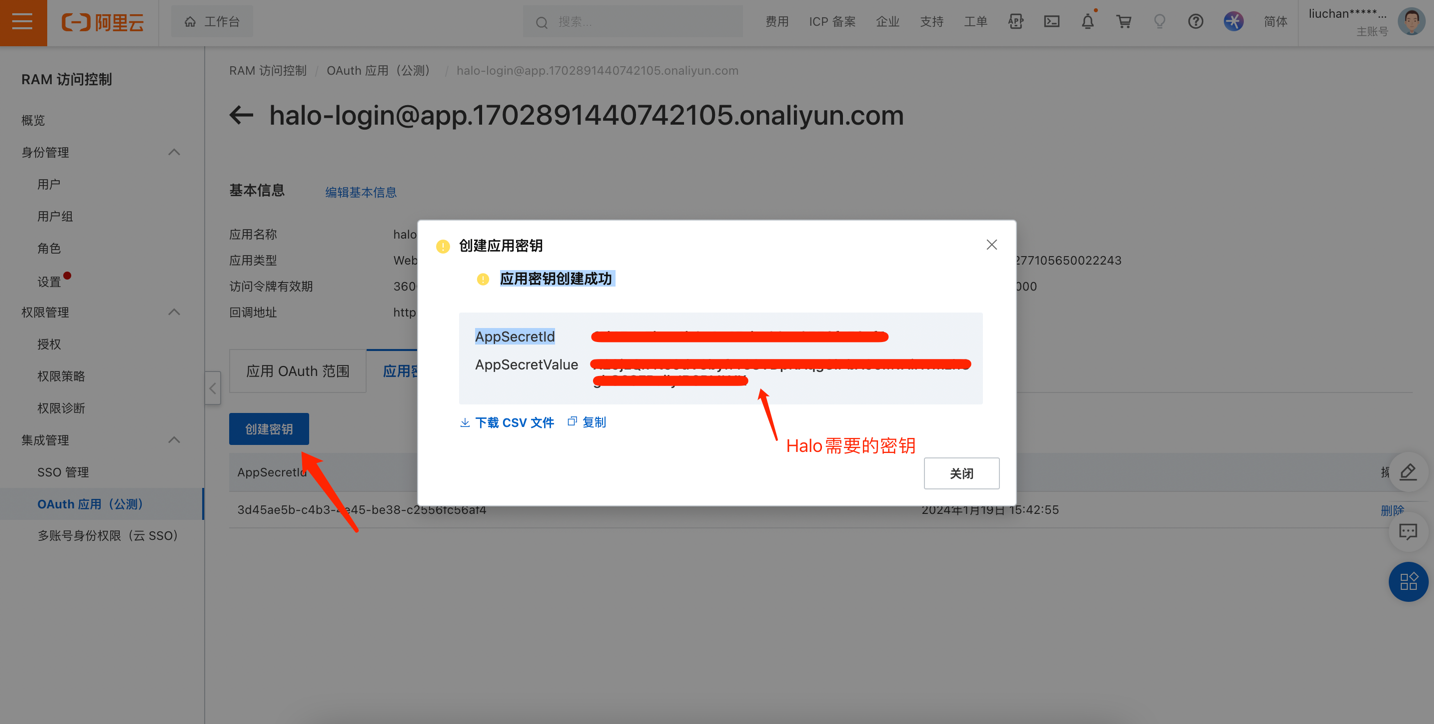The width and height of the screenshot is (1434, 724).
Task: Click the edit pencil floating icon
Action: [x=1408, y=472]
